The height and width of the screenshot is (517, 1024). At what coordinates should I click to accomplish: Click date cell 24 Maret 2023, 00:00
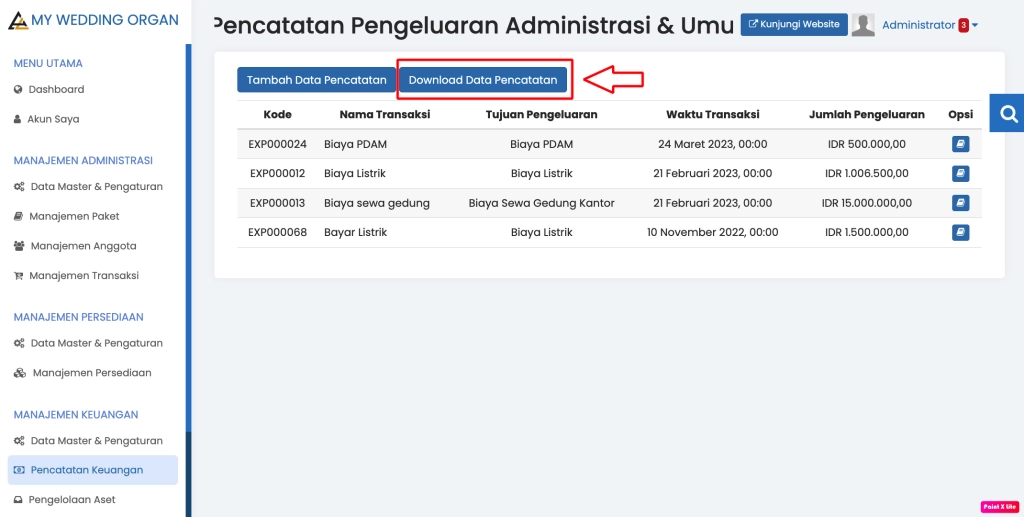click(712, 144)
